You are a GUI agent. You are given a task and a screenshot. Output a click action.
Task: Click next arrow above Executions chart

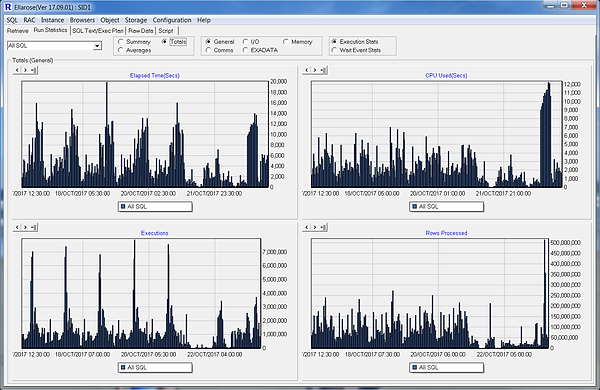[x=25, y=227]
